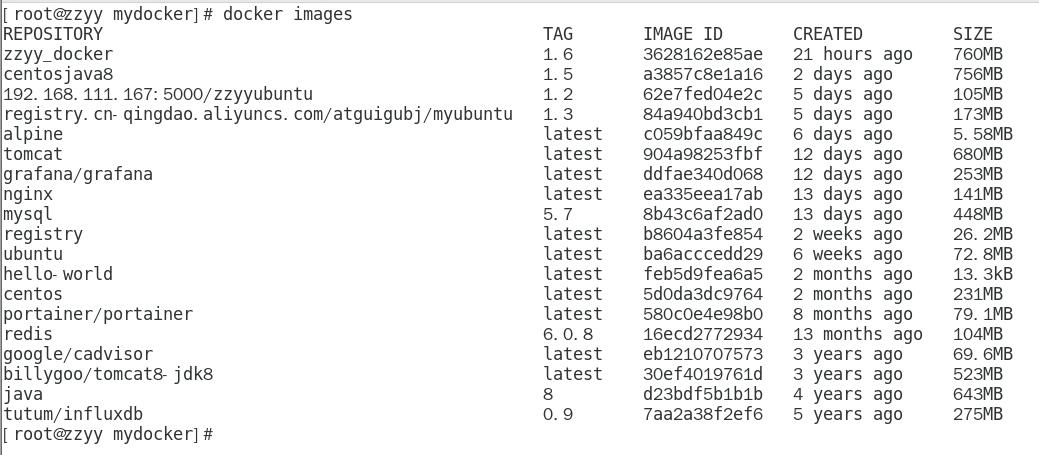This screenshot has width=1039, height=455.
Task: Click the nginx image ID ea335eea17ab
Action: pos(702,194)
